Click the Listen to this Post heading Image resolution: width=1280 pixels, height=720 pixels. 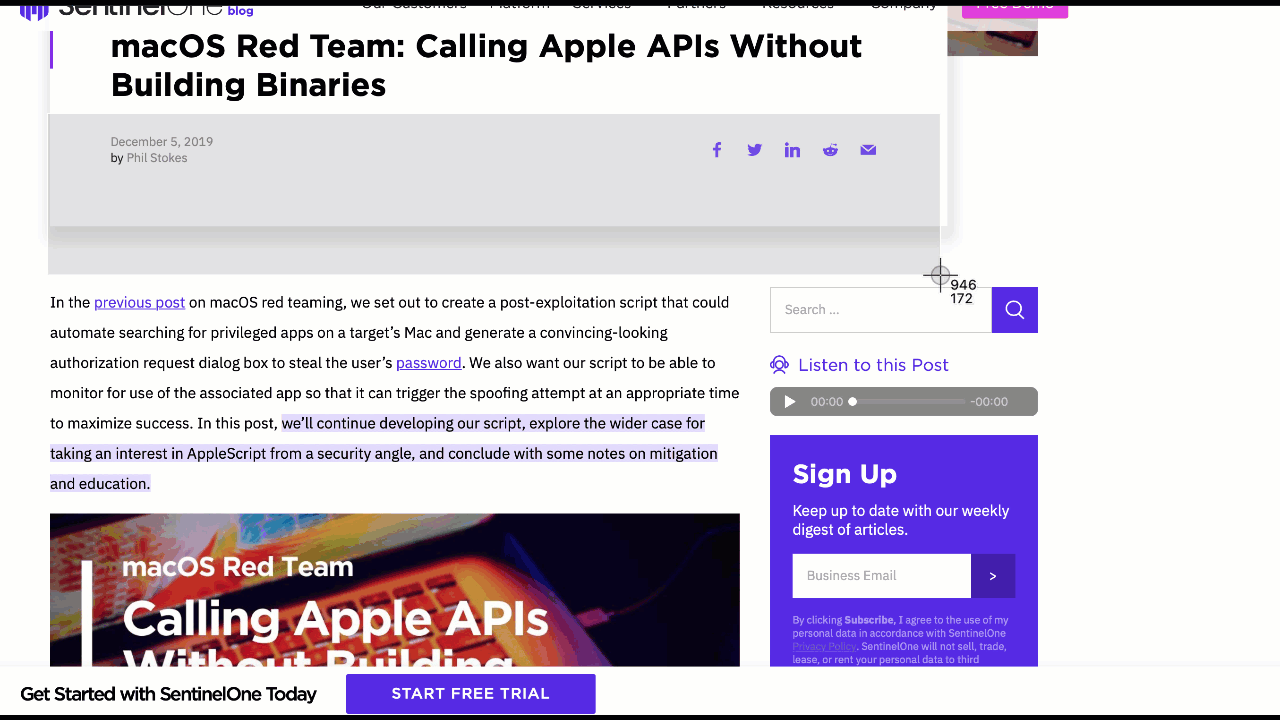873,365
